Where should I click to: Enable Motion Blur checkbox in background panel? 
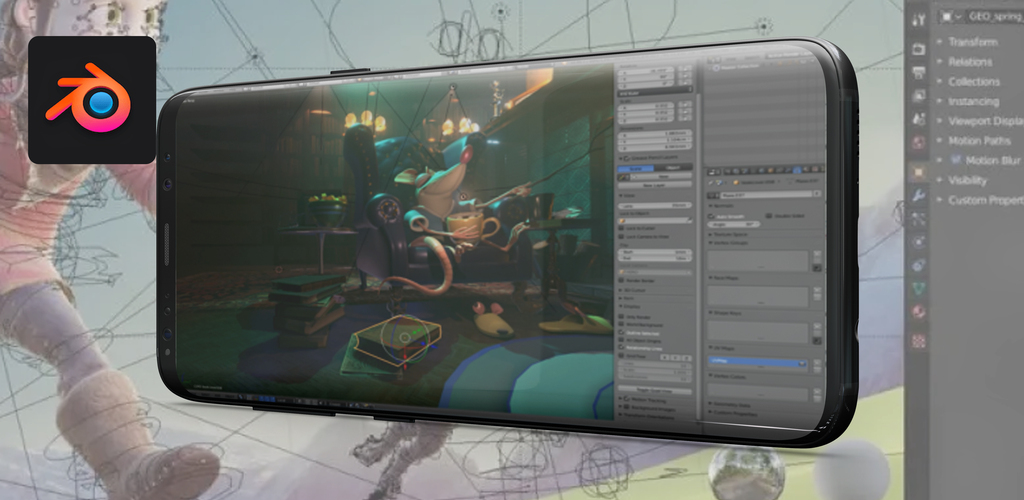click(x=956, y=160)
